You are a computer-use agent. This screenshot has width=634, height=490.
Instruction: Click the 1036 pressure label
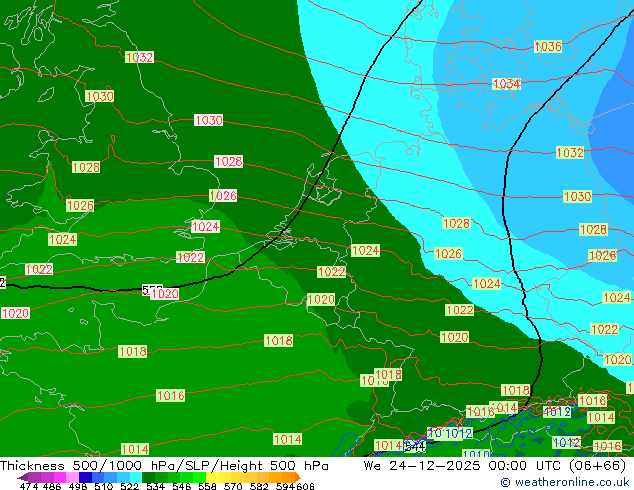click(548, 46)
